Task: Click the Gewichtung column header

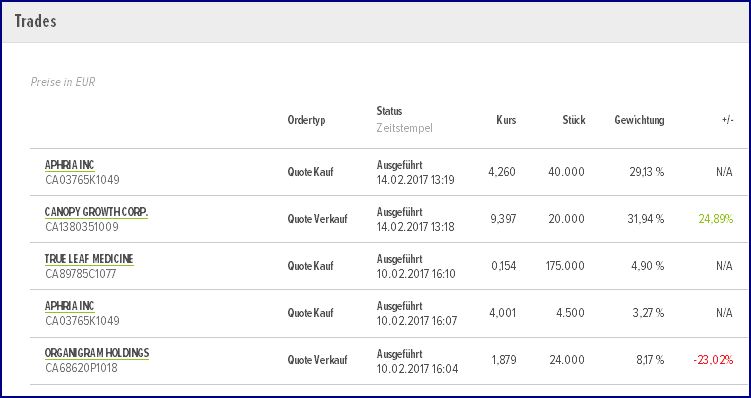Action: 639,120
